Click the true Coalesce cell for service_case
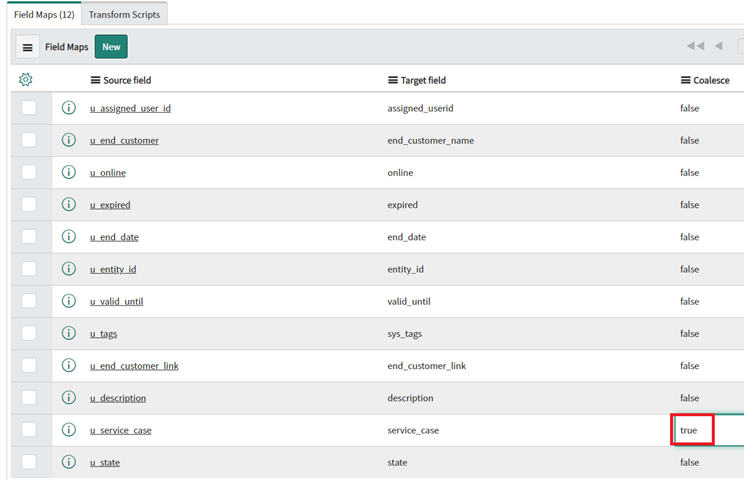Image resolution: width=744 pixels, height=480 pixels. (x=692, y=430)
